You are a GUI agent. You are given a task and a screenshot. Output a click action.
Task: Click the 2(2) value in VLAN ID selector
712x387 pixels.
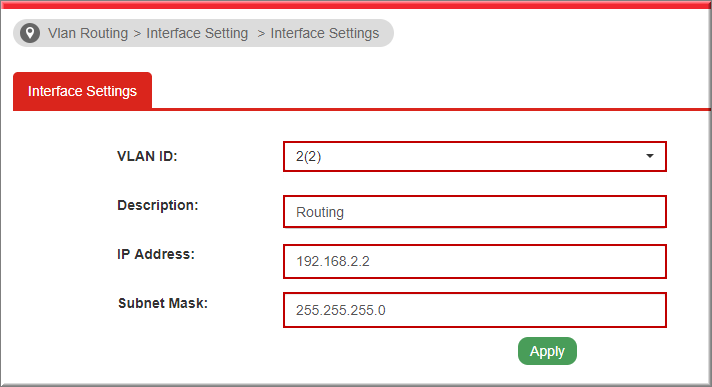[308, 157]
